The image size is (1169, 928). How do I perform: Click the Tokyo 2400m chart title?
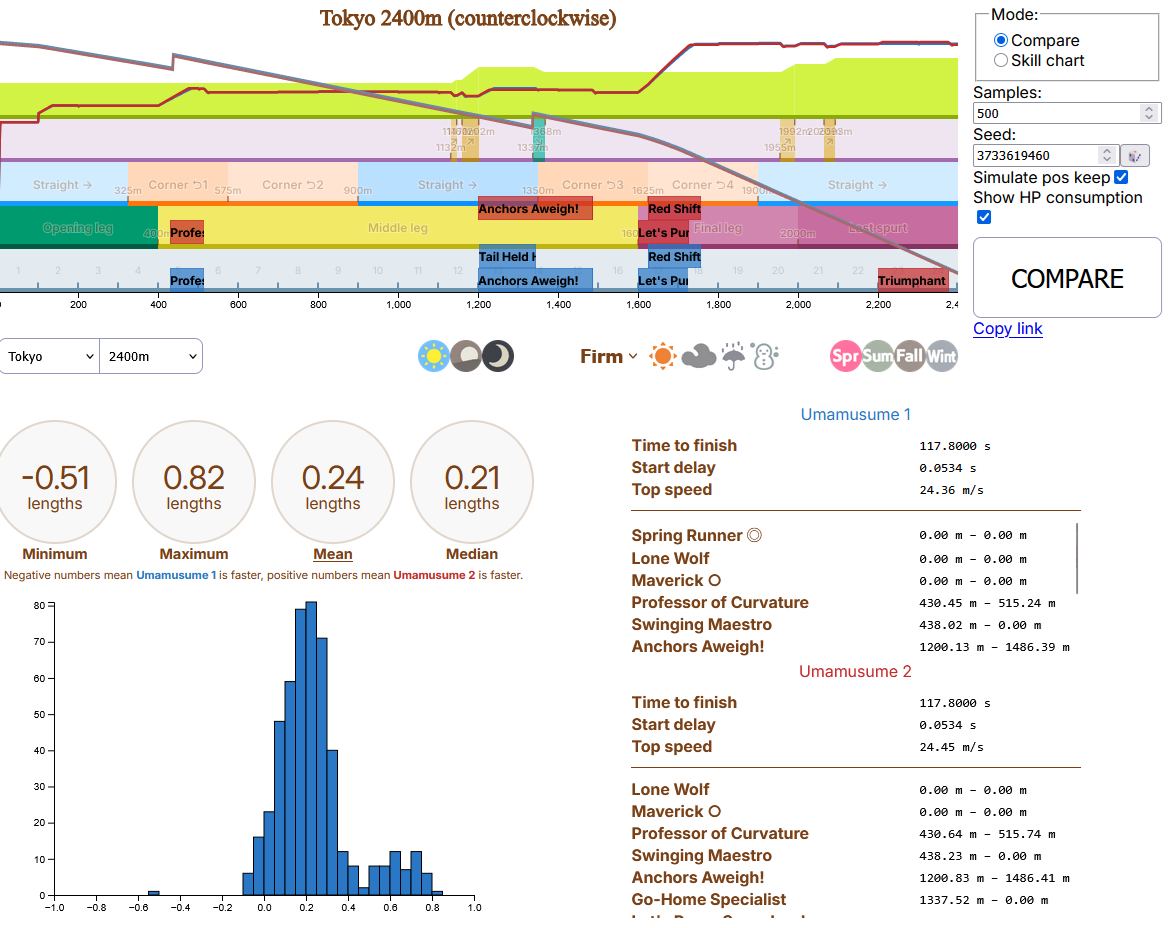[468, 18]
